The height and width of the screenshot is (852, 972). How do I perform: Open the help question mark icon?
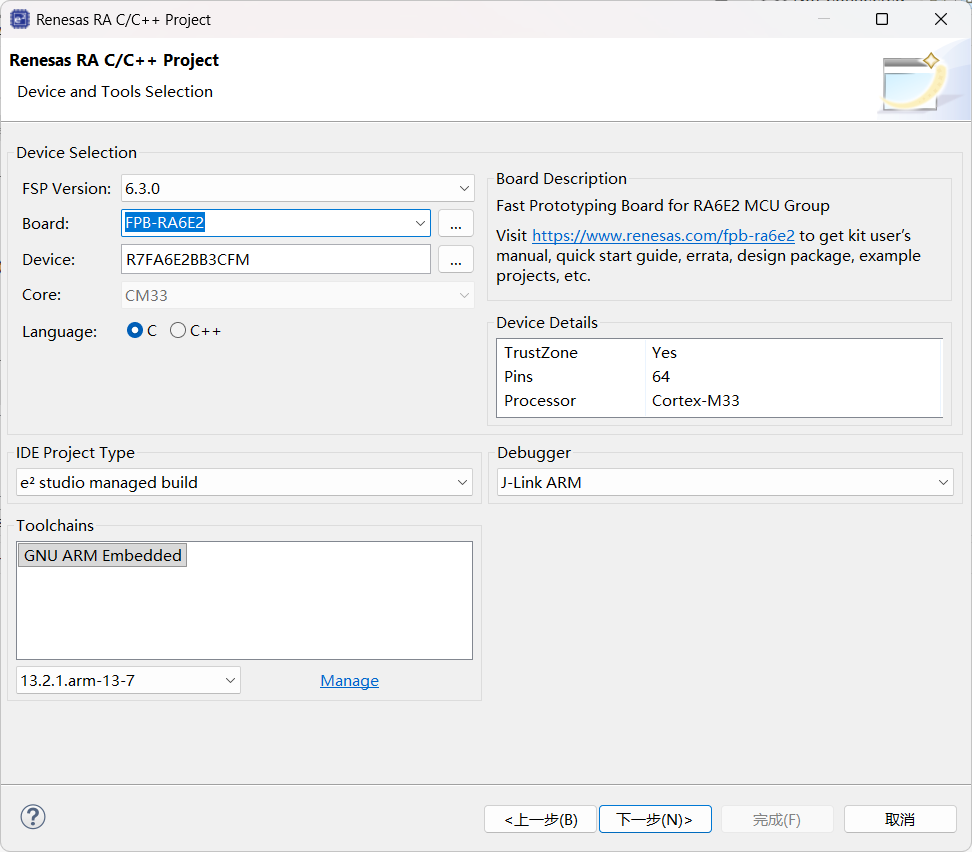33,817
